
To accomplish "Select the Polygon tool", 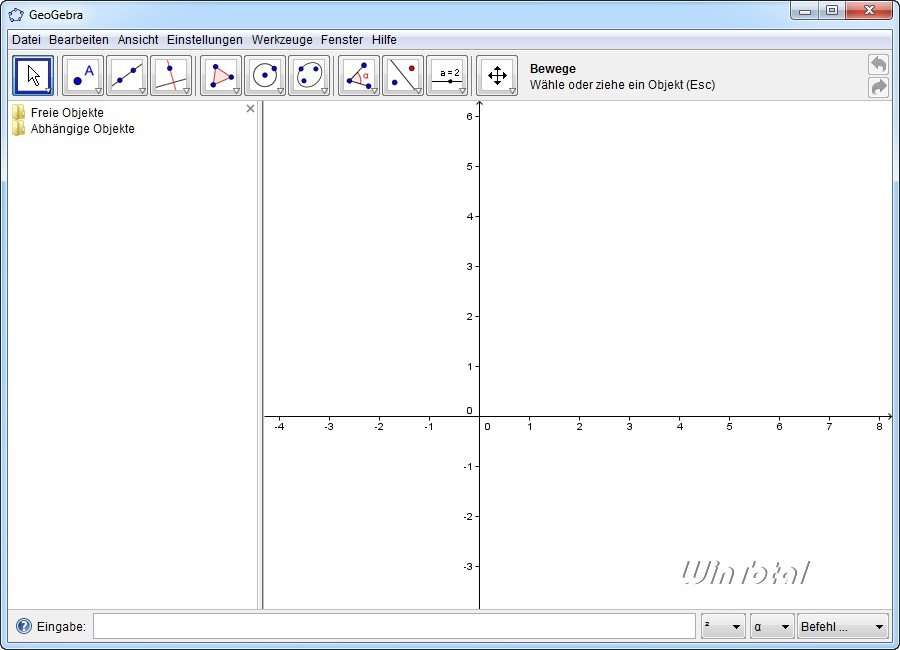I will point(217,75).
